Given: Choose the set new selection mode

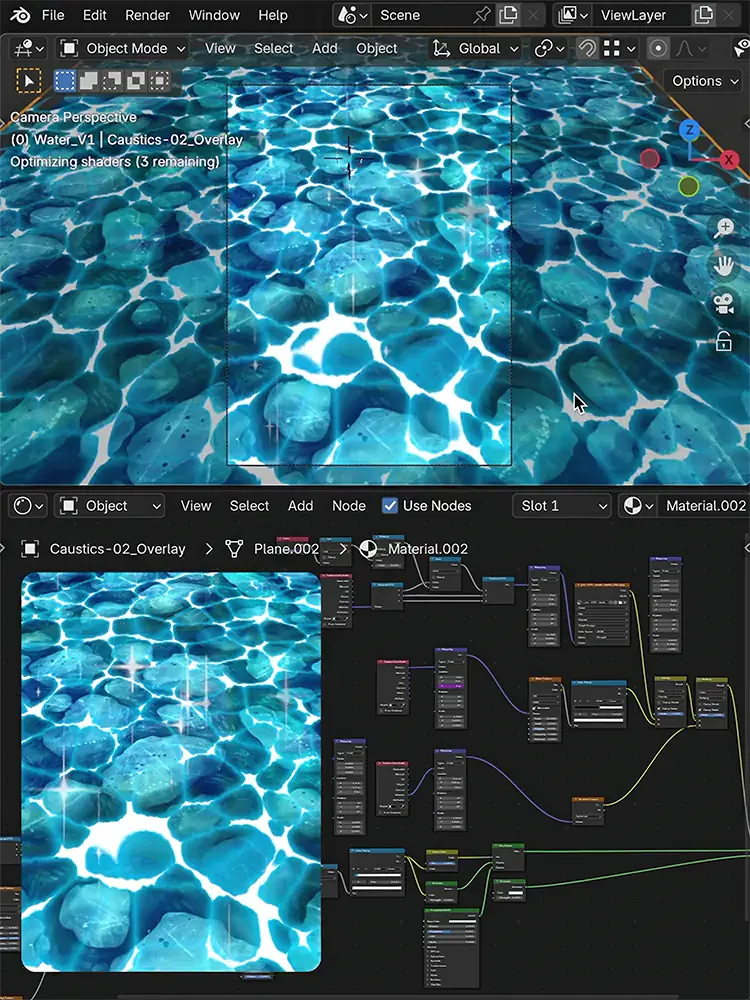Looking at the screenshot, I should coord(64,81).
